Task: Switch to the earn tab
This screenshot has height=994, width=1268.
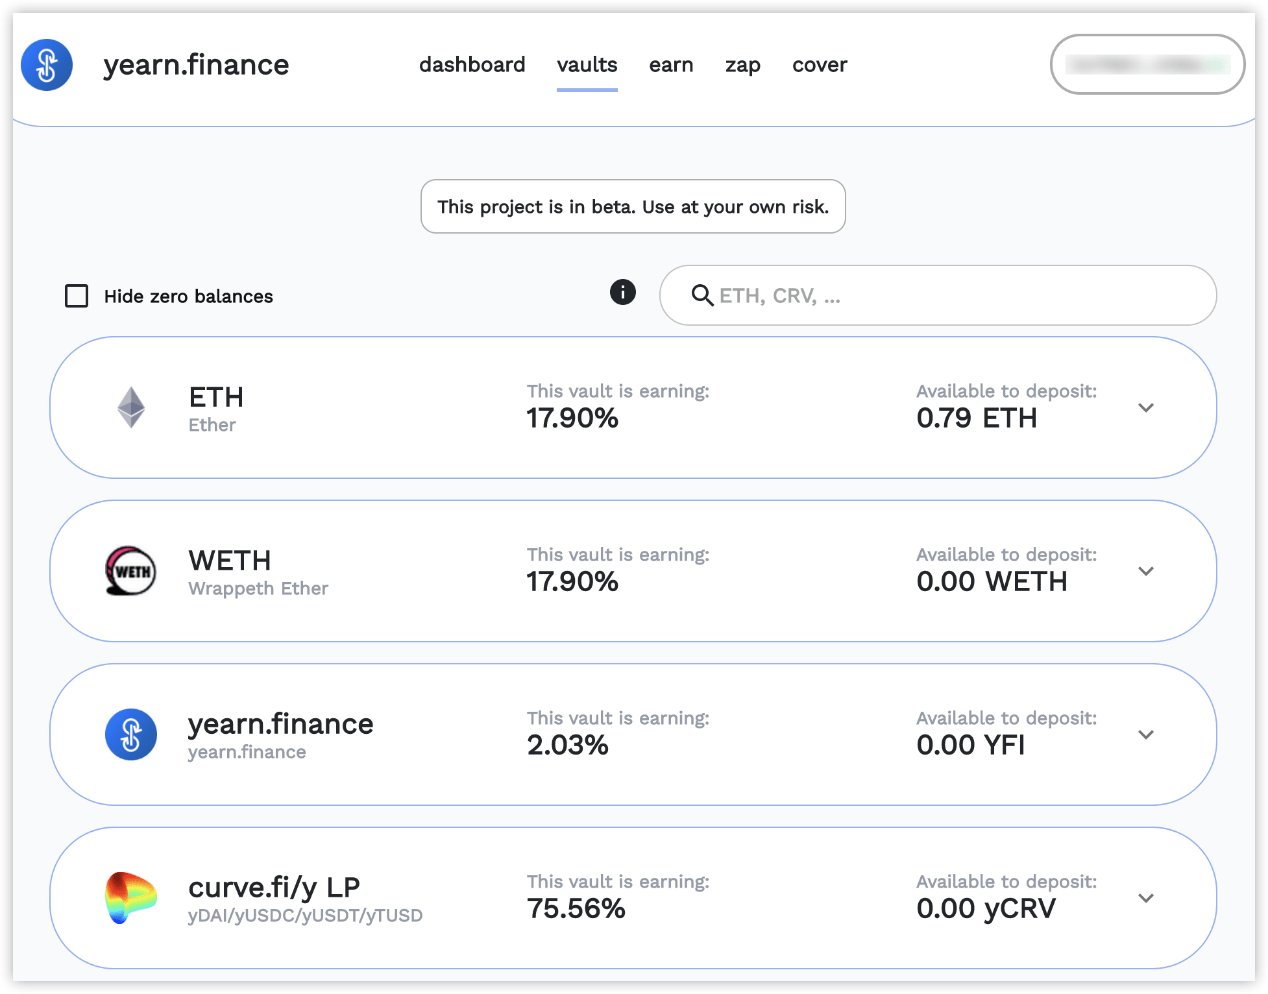Action: point(671,65)
